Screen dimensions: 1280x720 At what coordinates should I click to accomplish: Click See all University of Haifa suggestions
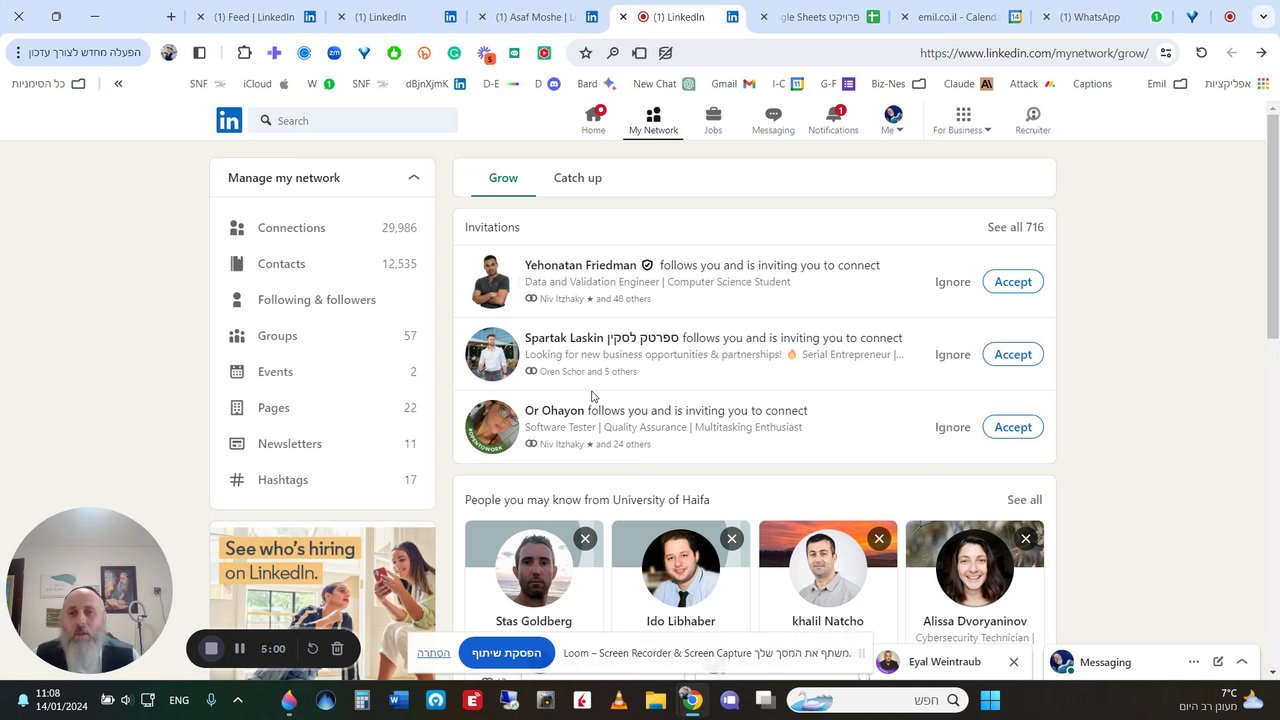[x=1024, y=500]
